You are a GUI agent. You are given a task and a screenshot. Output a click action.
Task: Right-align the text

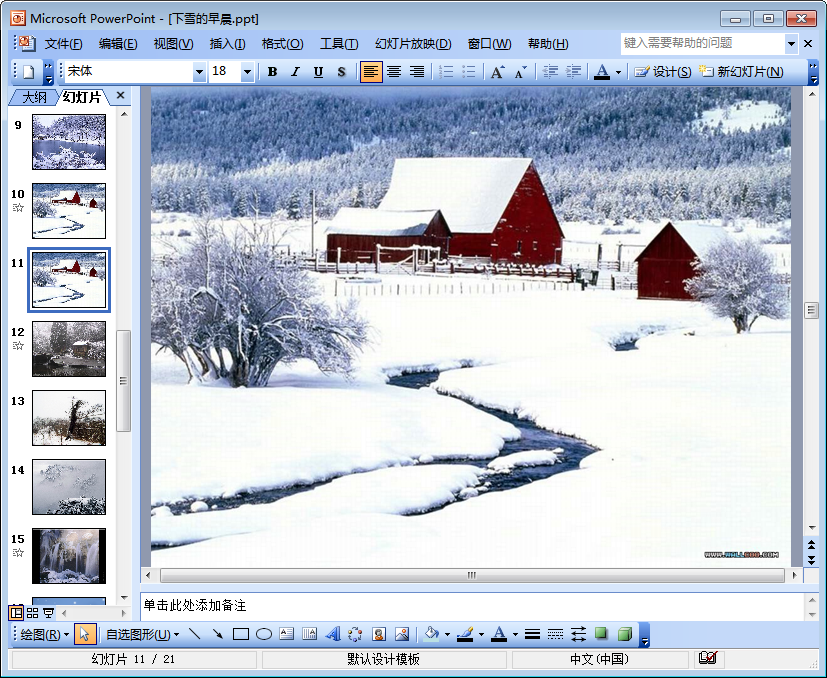coord(417,72)
